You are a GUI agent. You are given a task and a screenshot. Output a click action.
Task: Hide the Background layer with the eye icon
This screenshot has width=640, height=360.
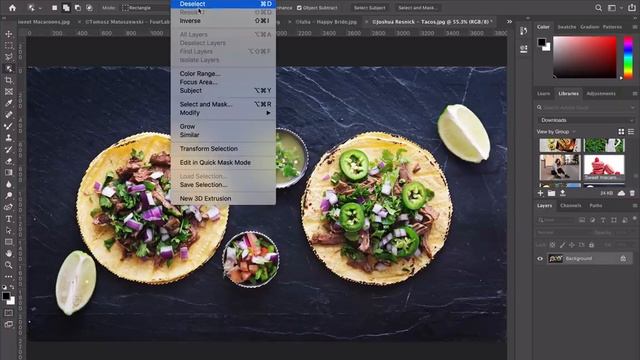tap(540, 258)
